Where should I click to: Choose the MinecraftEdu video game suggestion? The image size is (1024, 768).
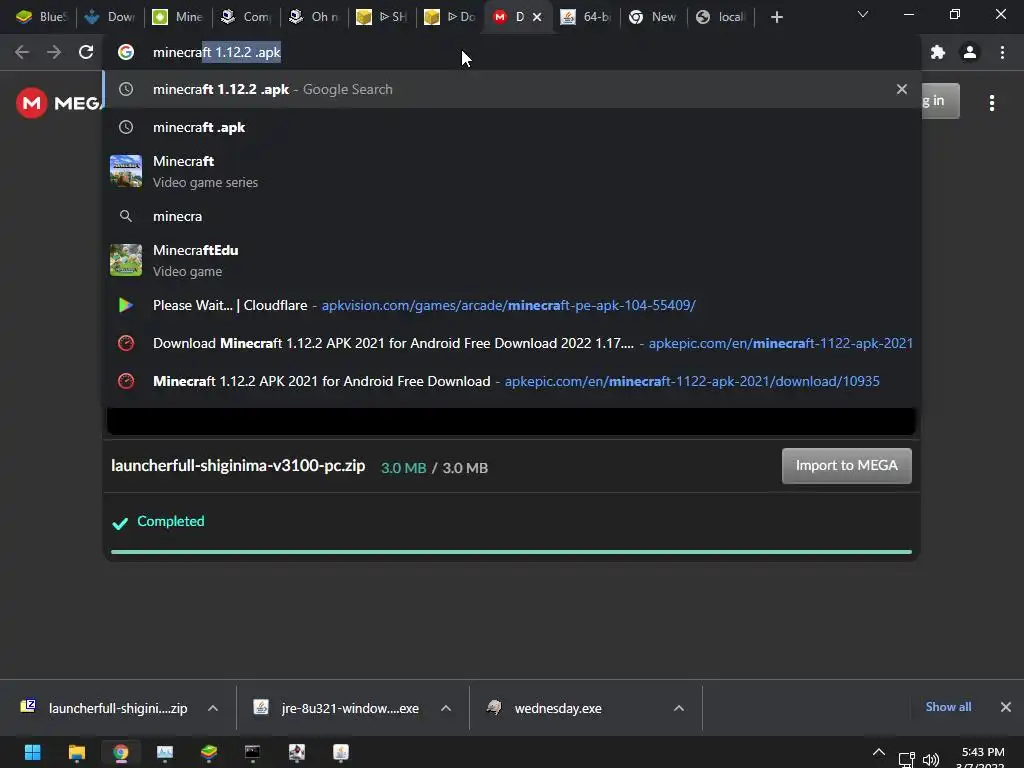pos(512,261)
